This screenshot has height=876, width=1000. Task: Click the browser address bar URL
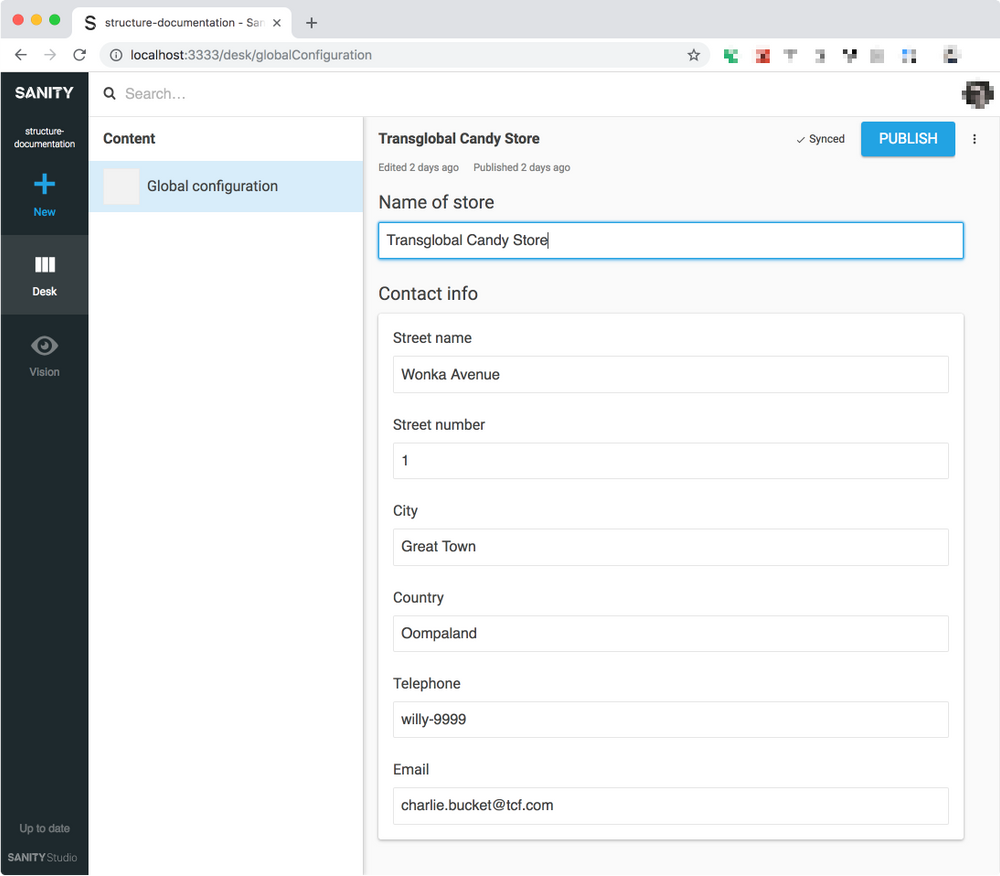click(x=251, y=55)
